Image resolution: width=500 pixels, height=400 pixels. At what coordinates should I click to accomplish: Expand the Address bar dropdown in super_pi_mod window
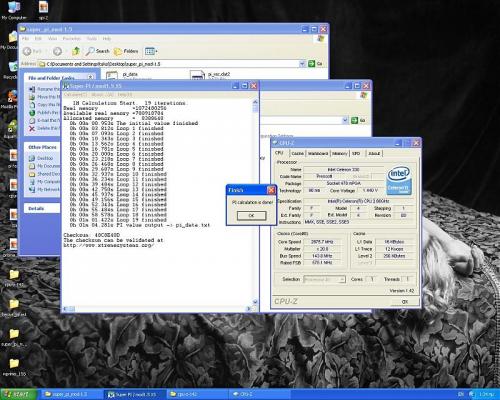pos(302,63)
